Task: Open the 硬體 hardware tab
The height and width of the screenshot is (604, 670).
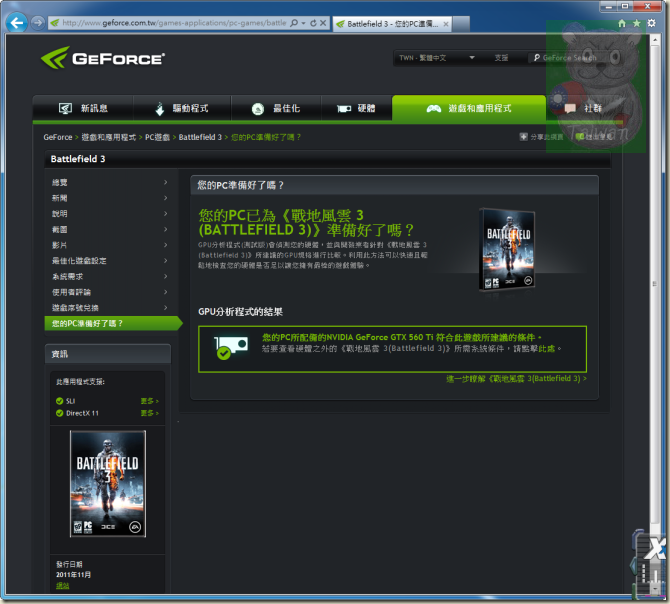Action: [356, 108]
